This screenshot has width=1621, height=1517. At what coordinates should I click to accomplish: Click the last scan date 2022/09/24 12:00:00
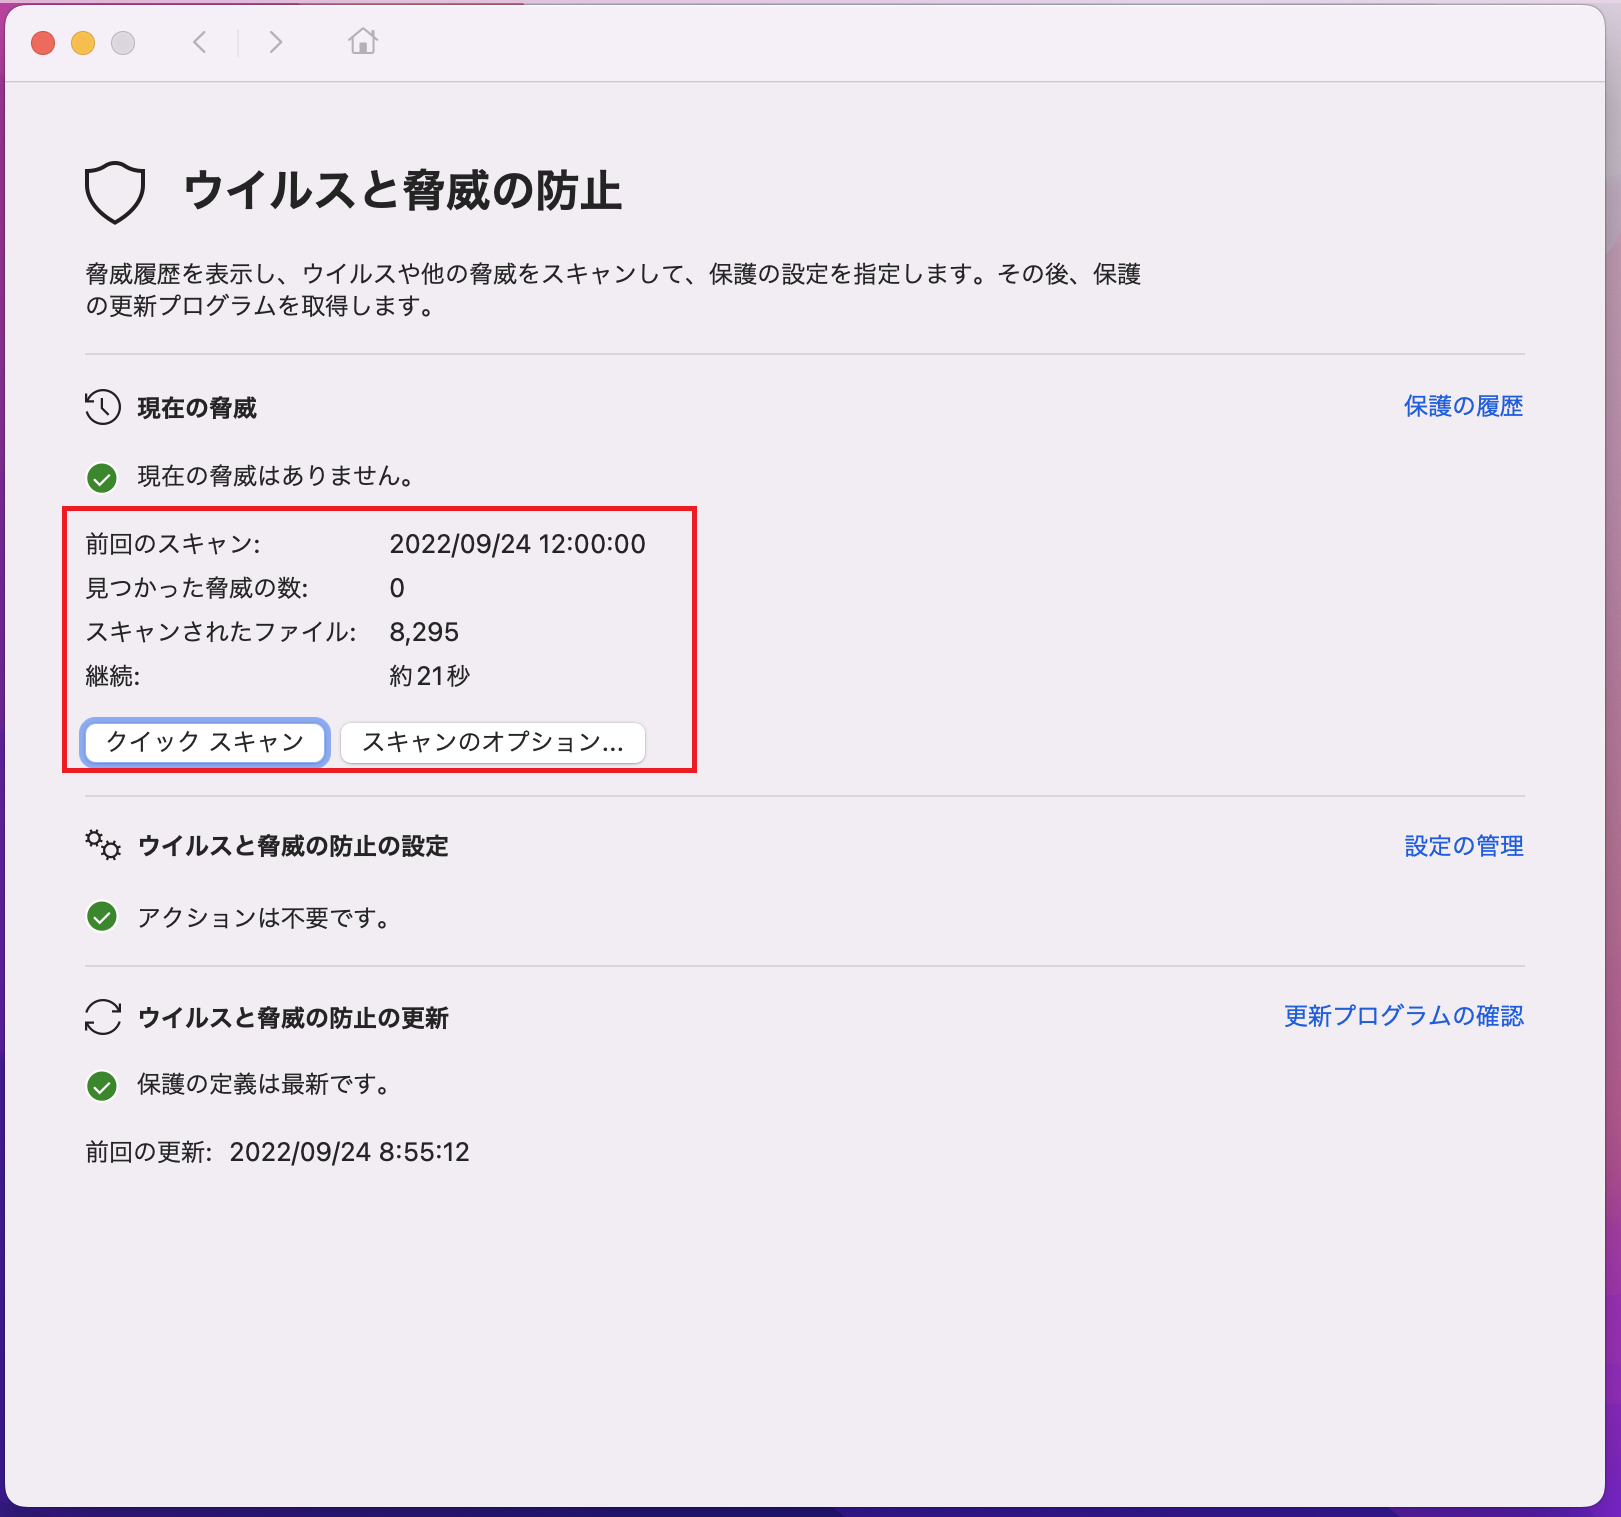click(517, 544)
